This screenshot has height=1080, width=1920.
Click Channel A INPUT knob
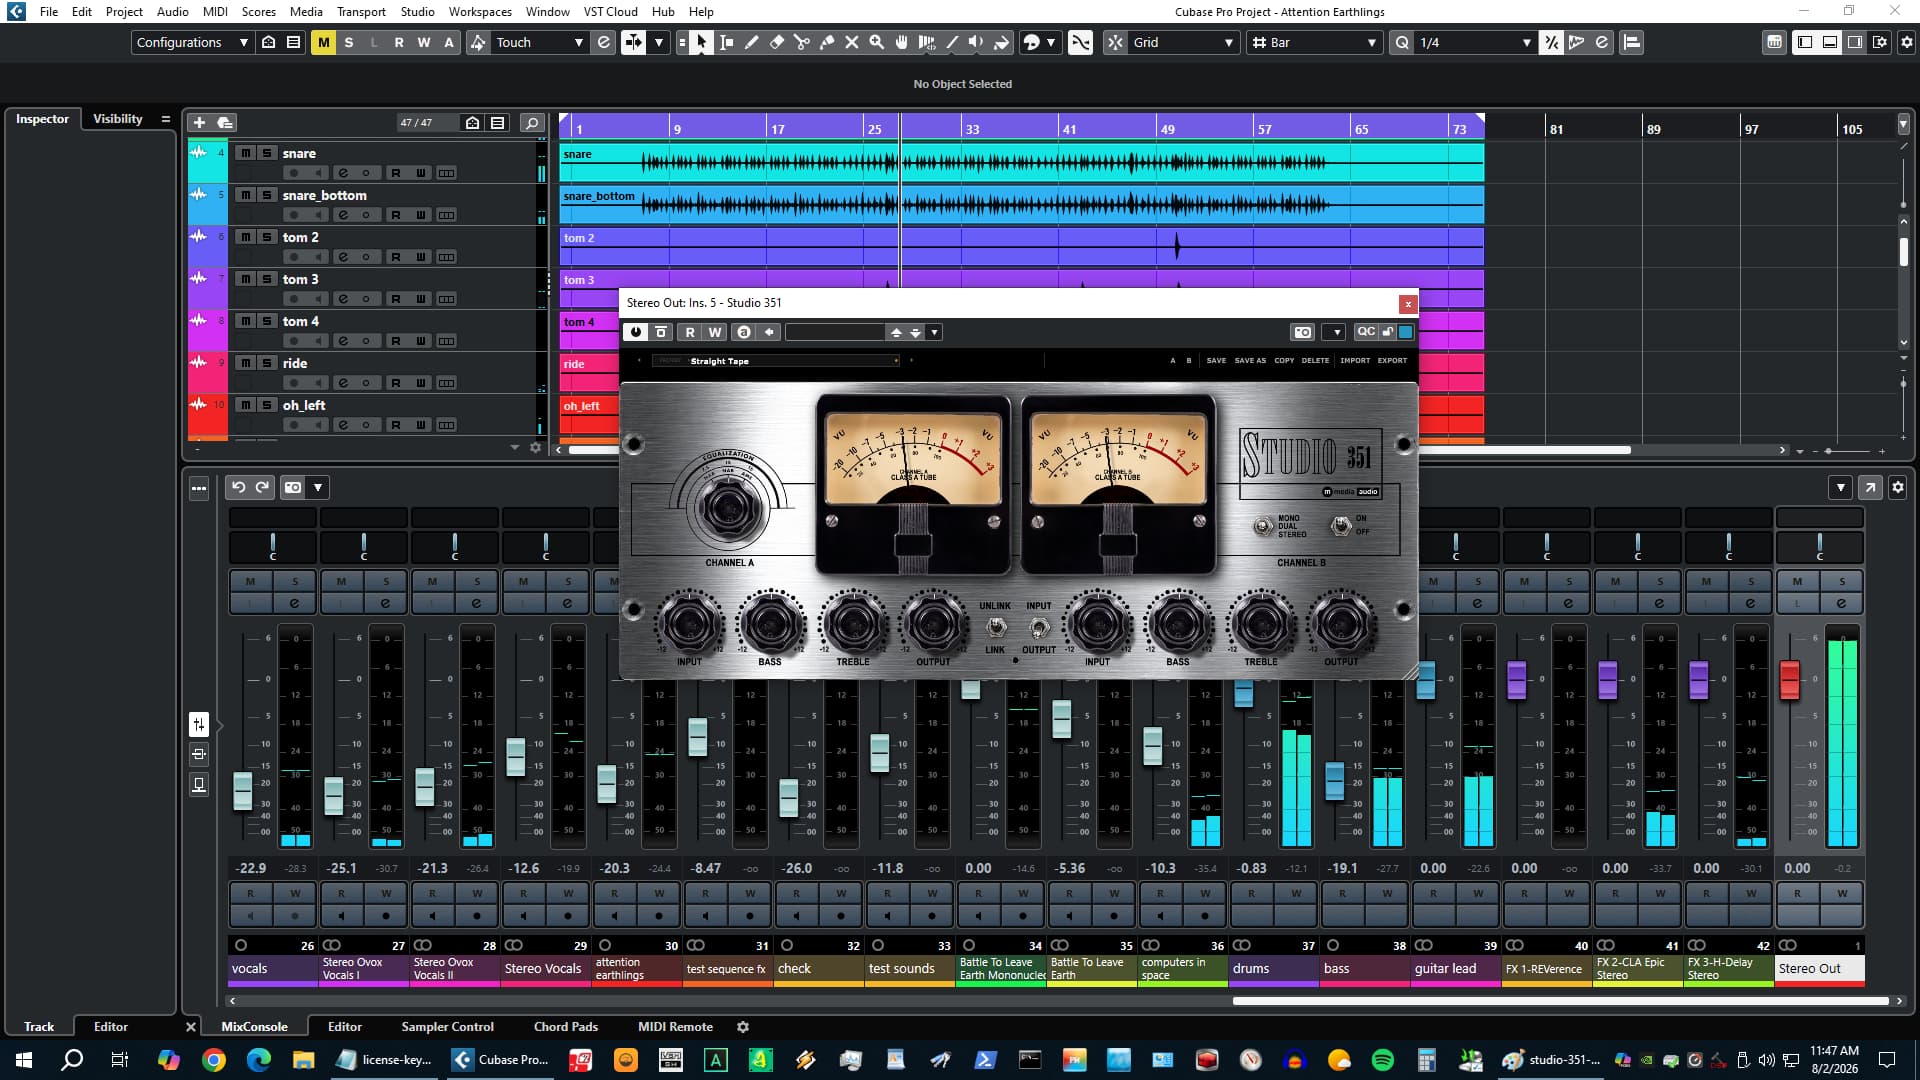tap(689, 623)
